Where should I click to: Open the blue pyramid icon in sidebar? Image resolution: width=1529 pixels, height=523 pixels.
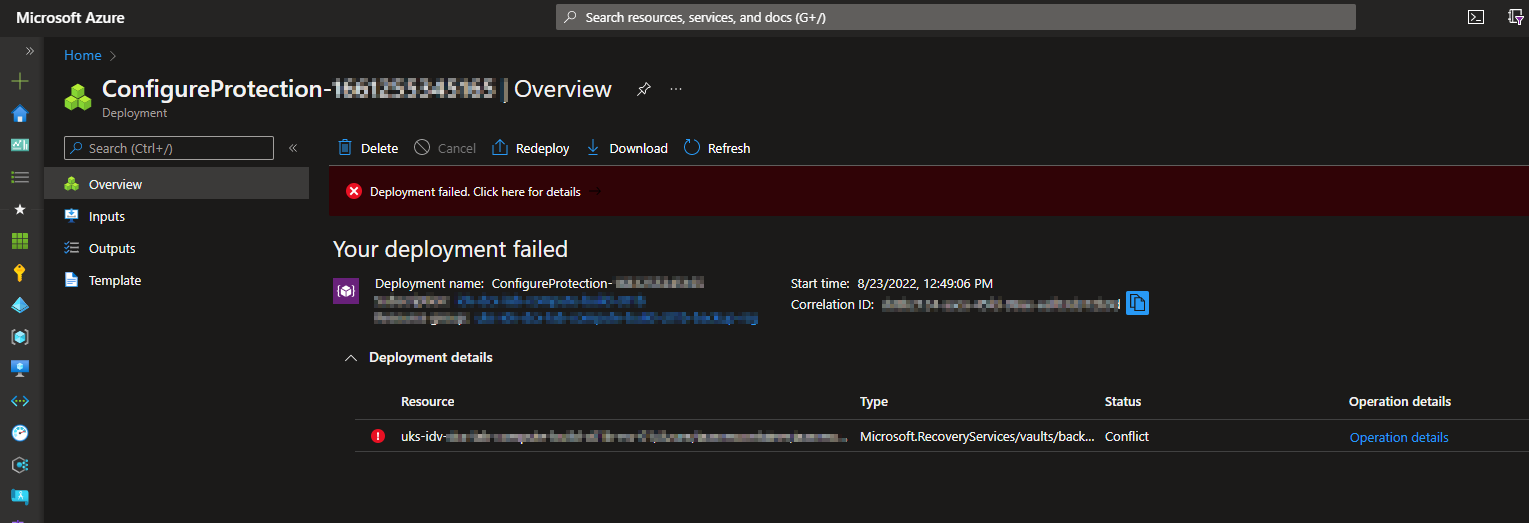20,305
